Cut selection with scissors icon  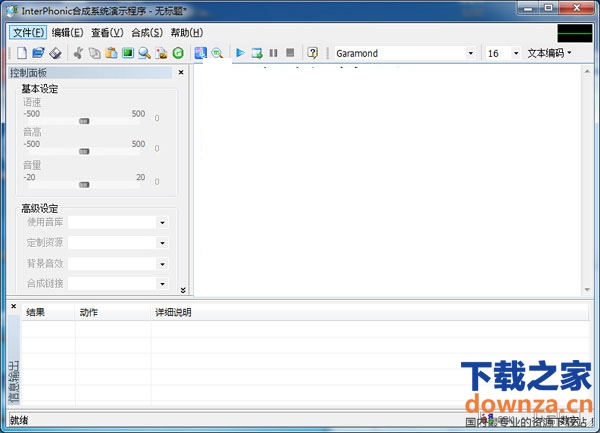coord(78,53)
